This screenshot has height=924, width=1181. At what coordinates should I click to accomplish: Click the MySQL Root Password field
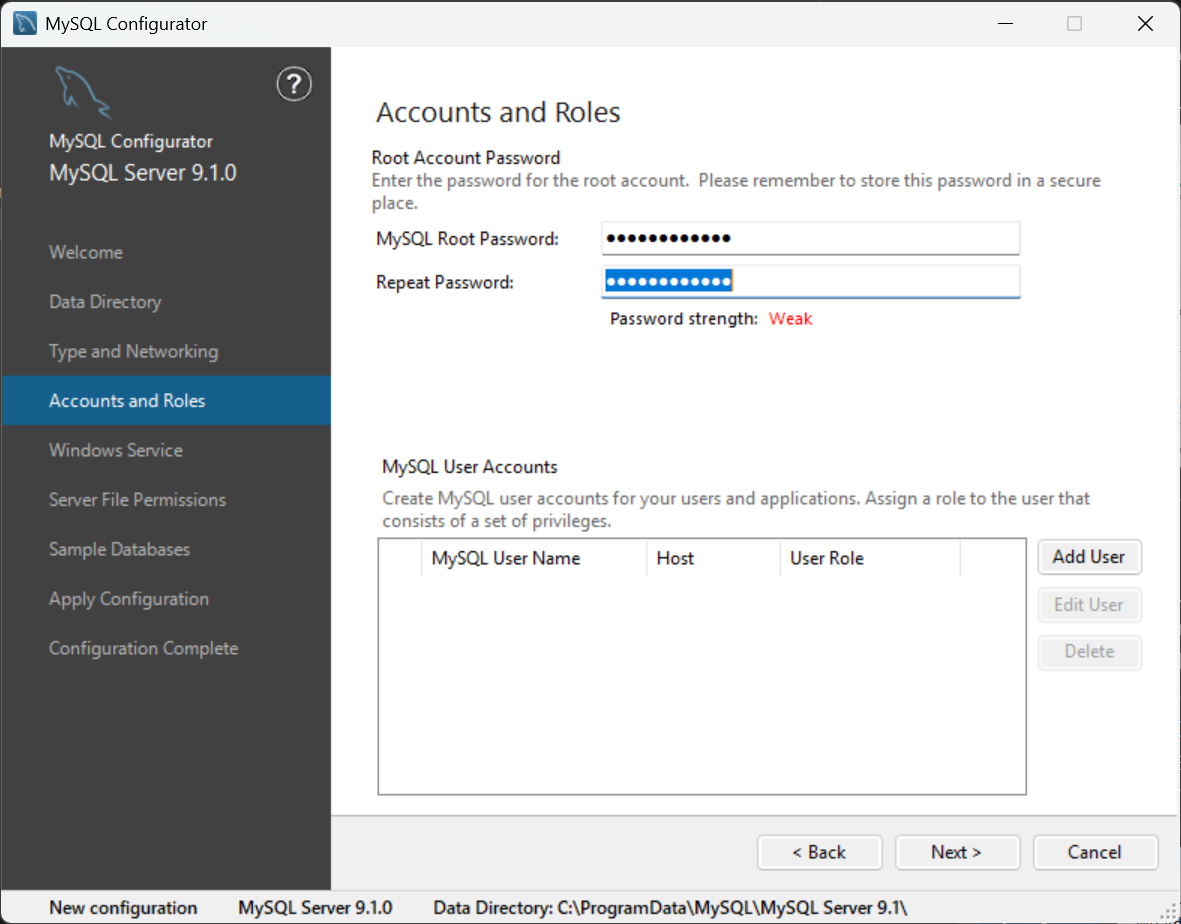coord(810,239)
